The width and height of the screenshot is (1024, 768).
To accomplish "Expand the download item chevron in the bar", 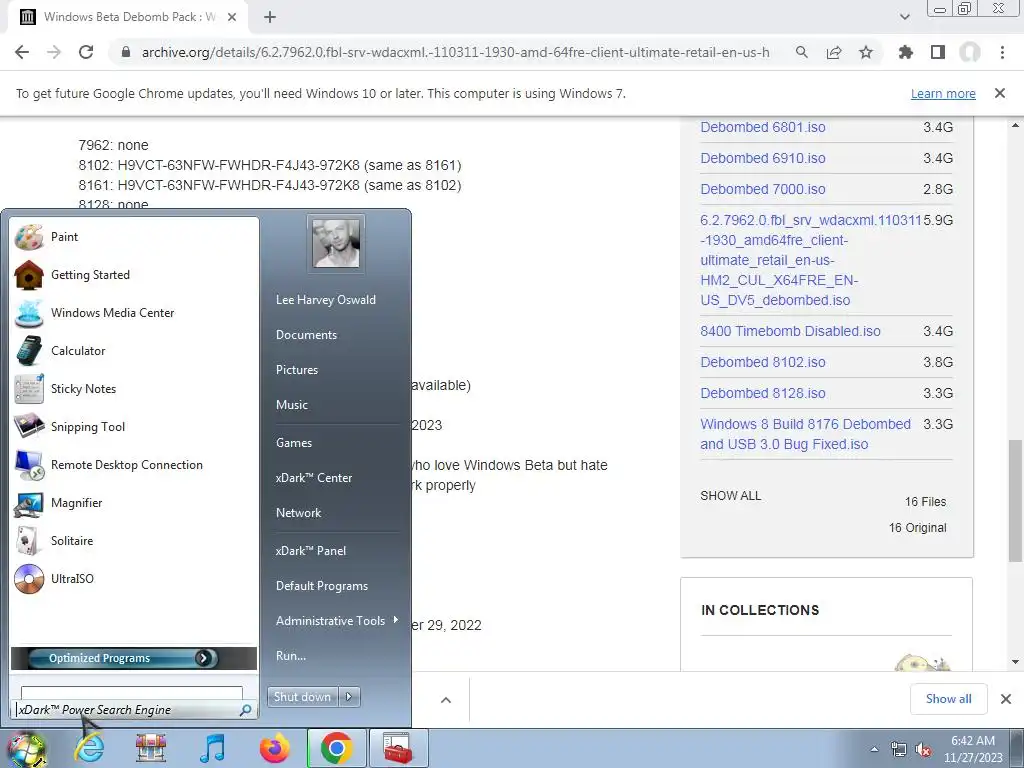I will (x=446, y=700).
